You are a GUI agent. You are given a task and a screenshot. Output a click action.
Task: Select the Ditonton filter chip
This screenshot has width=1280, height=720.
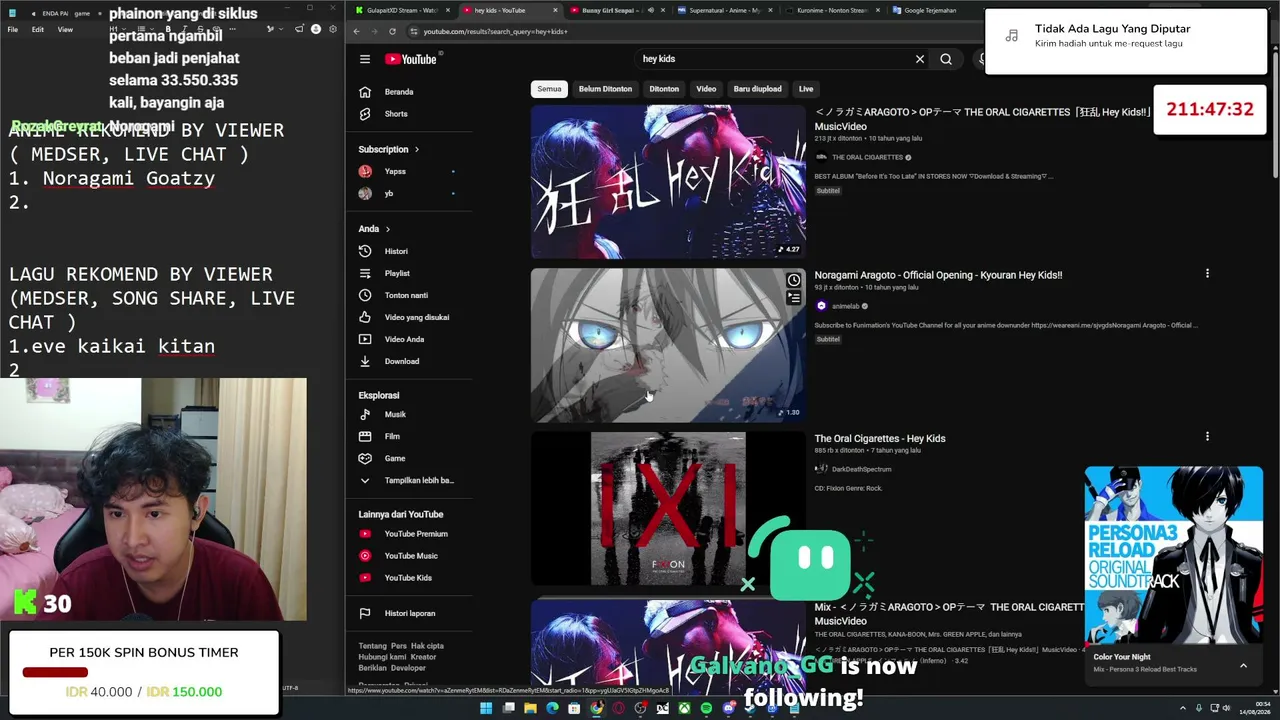pyautogui.click(x=664, y=89)
